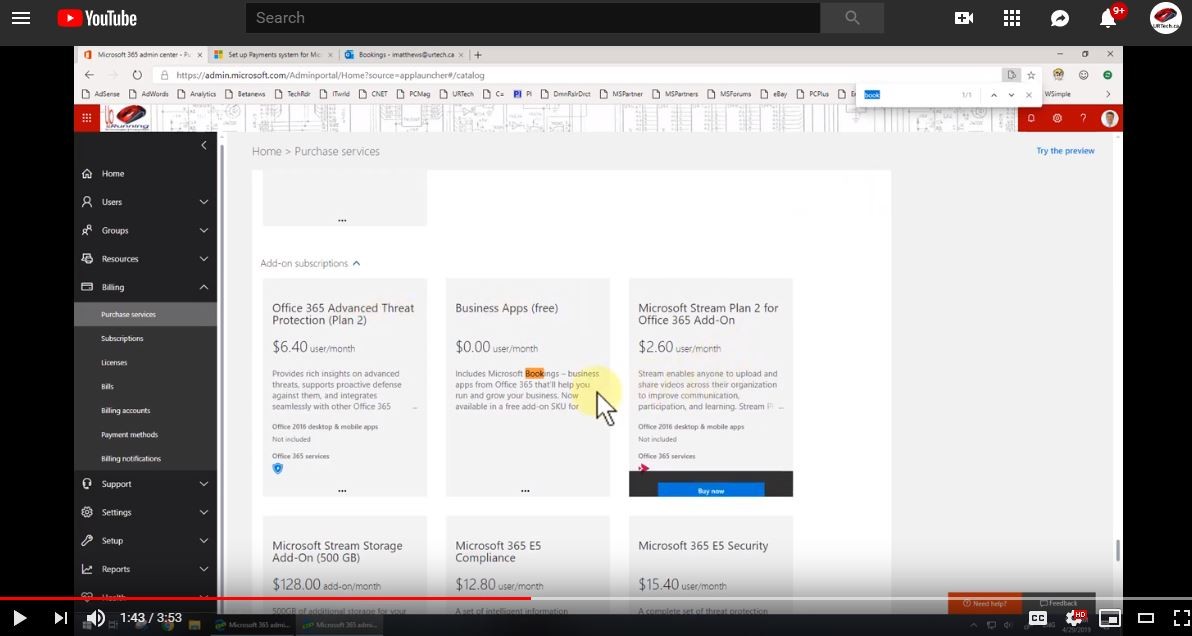Image resolution: width=1192 pixels, height=636 pixels.
Task: Open the YouTube apps grid icon
Action: [x=1012, y=18]
